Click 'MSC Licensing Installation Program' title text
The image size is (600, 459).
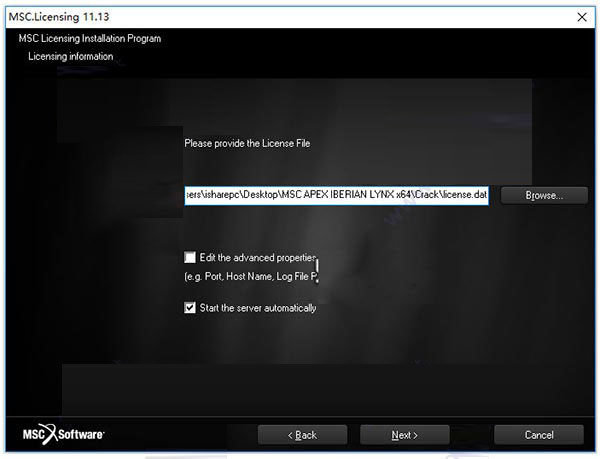click(90, 38)
